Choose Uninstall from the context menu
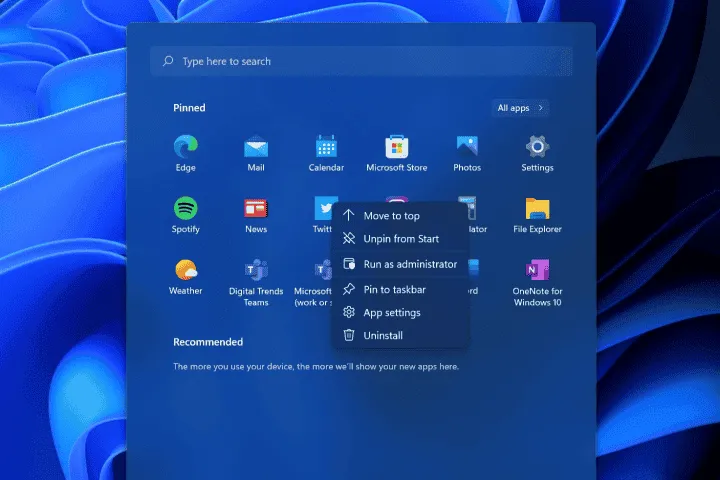The height and width of the screenshot is (480, 720). 383,335
